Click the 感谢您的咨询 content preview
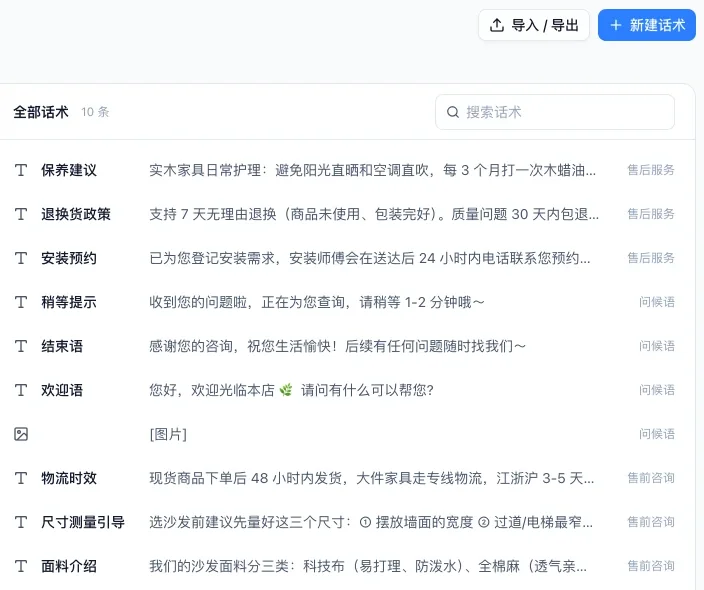The width and height of the screenshot is (704, 590). [x=338, y=346]
